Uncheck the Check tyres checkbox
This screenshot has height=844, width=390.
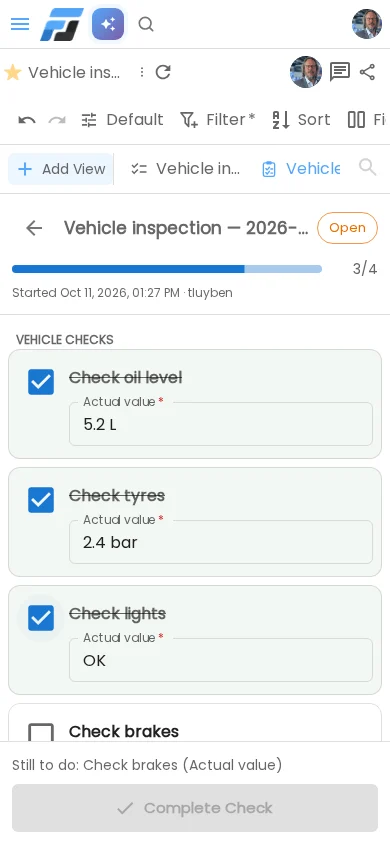tap(41, 500)
